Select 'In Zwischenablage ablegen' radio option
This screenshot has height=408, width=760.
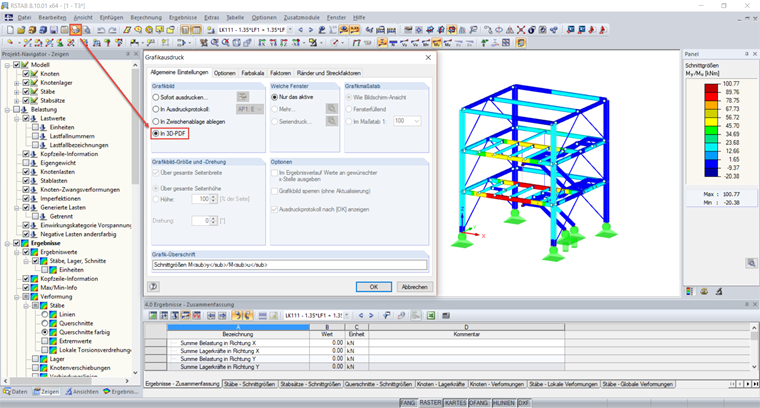(156, 122)
